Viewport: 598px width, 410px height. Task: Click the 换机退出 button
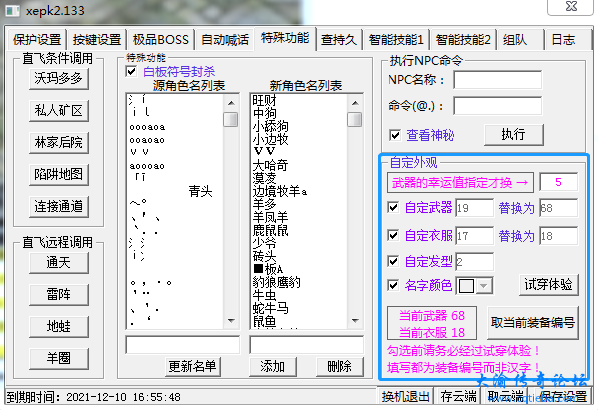[405, 397]
